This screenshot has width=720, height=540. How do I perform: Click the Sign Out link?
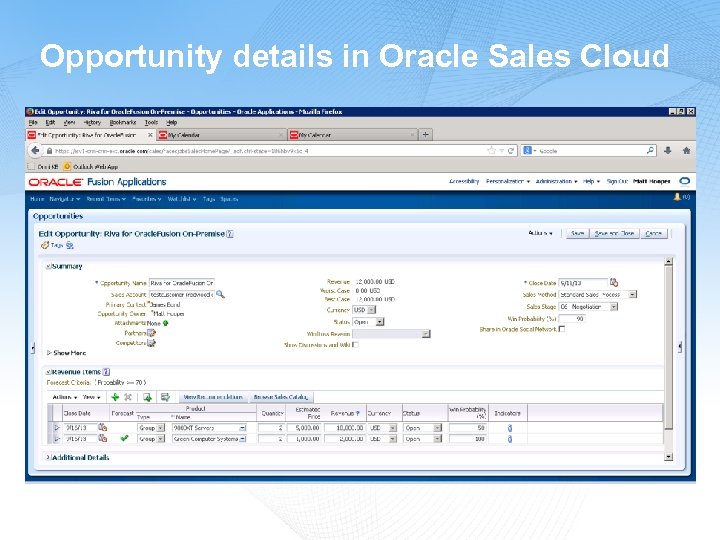617,181
